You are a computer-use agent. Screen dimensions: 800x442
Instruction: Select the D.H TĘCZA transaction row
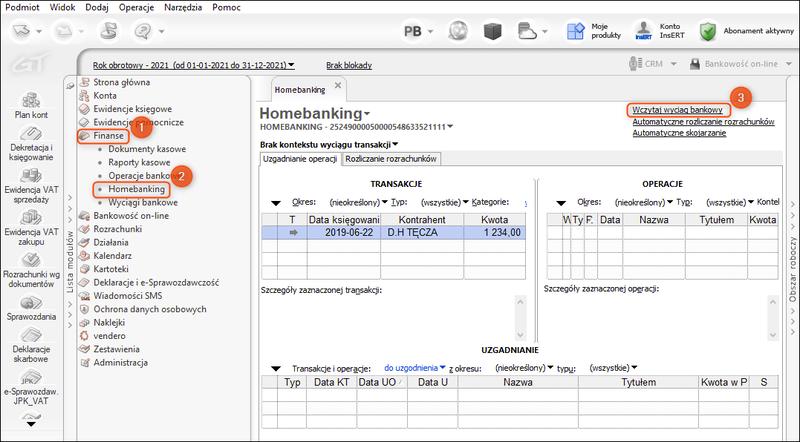pyautogui.click(x=393, y=233)
